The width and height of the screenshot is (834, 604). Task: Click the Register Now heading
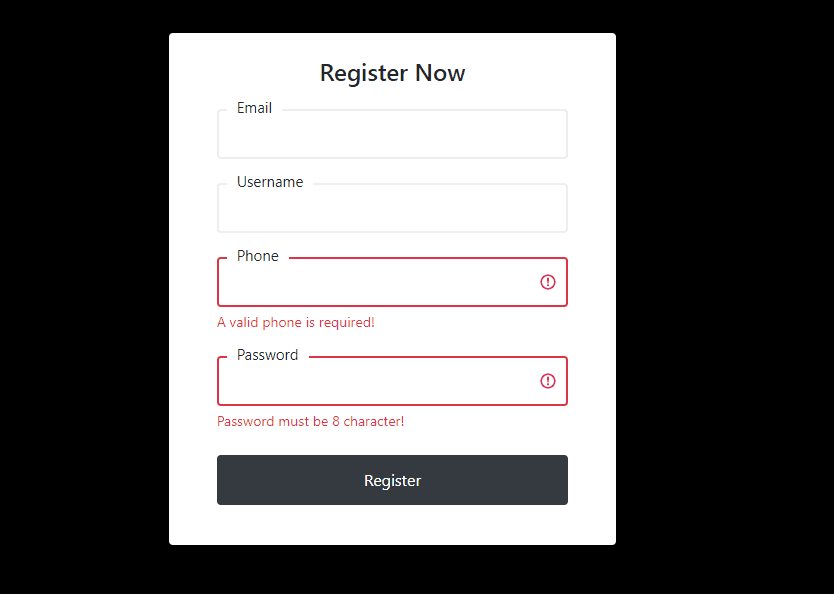pyautogui.click(x=392, y=73)
